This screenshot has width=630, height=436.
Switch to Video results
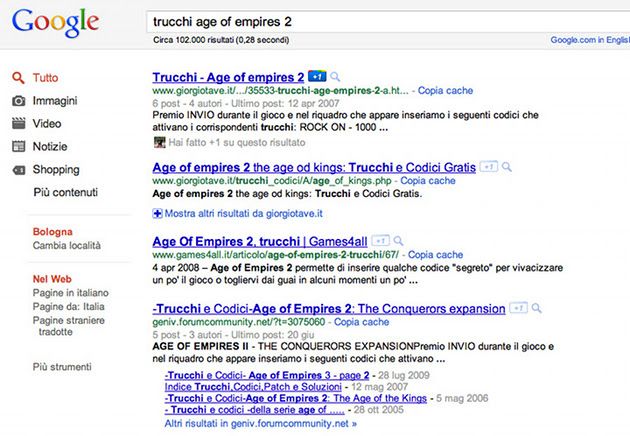coord(47,123)
